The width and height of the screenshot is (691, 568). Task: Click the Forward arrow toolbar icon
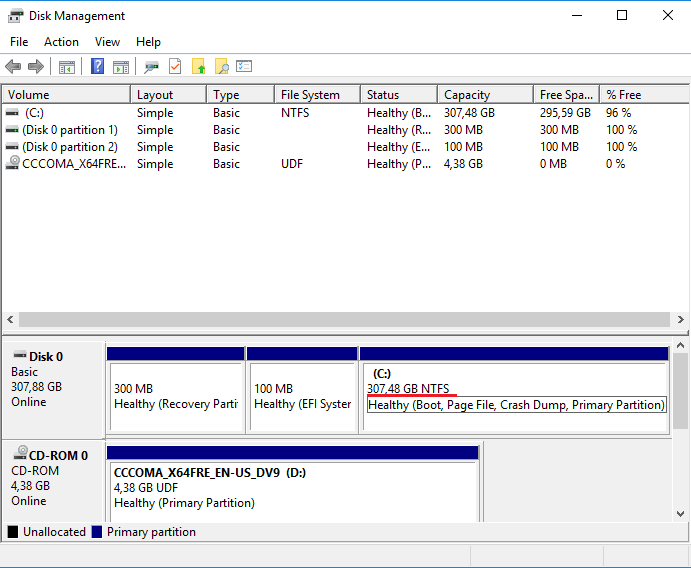pyautogui.click(x=36, y=67)
